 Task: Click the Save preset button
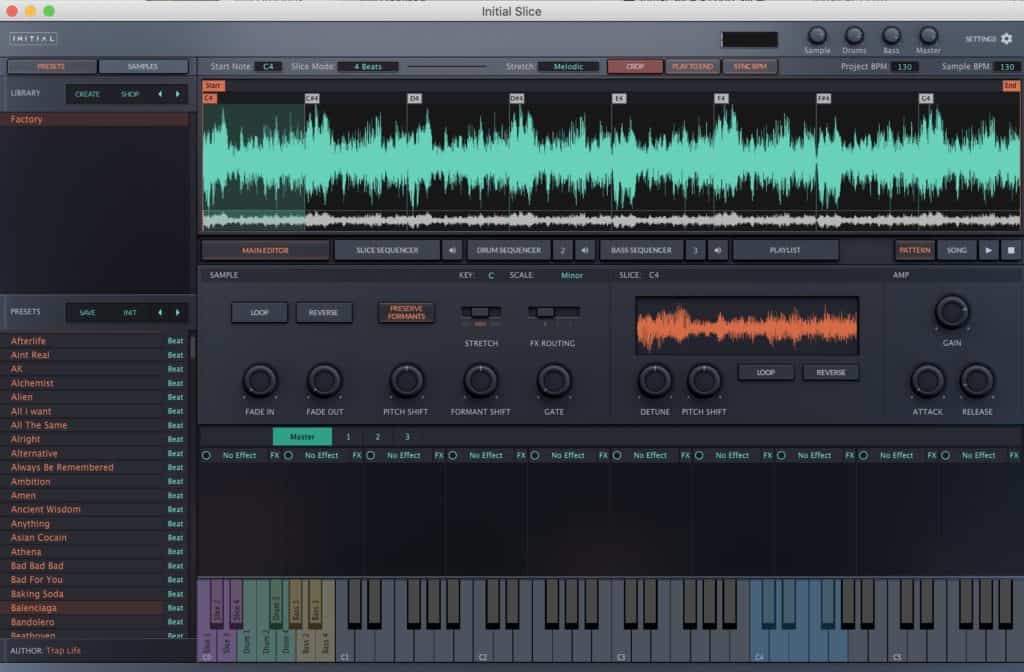tap(88, 313)
